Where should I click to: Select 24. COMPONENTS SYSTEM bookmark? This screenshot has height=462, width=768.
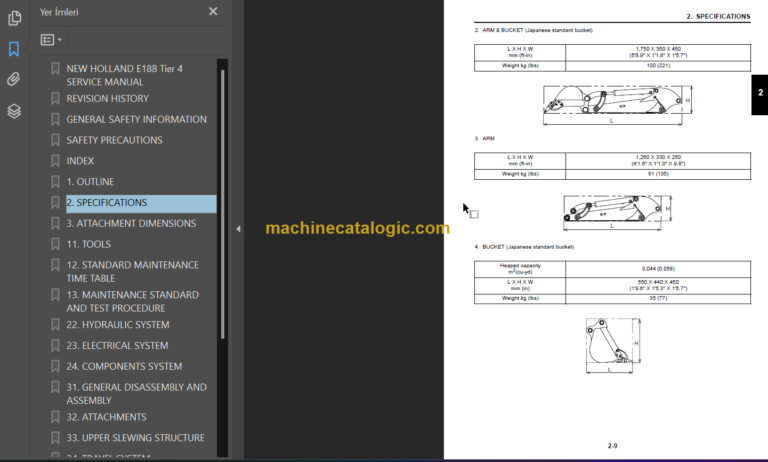(x=124, y=366)
